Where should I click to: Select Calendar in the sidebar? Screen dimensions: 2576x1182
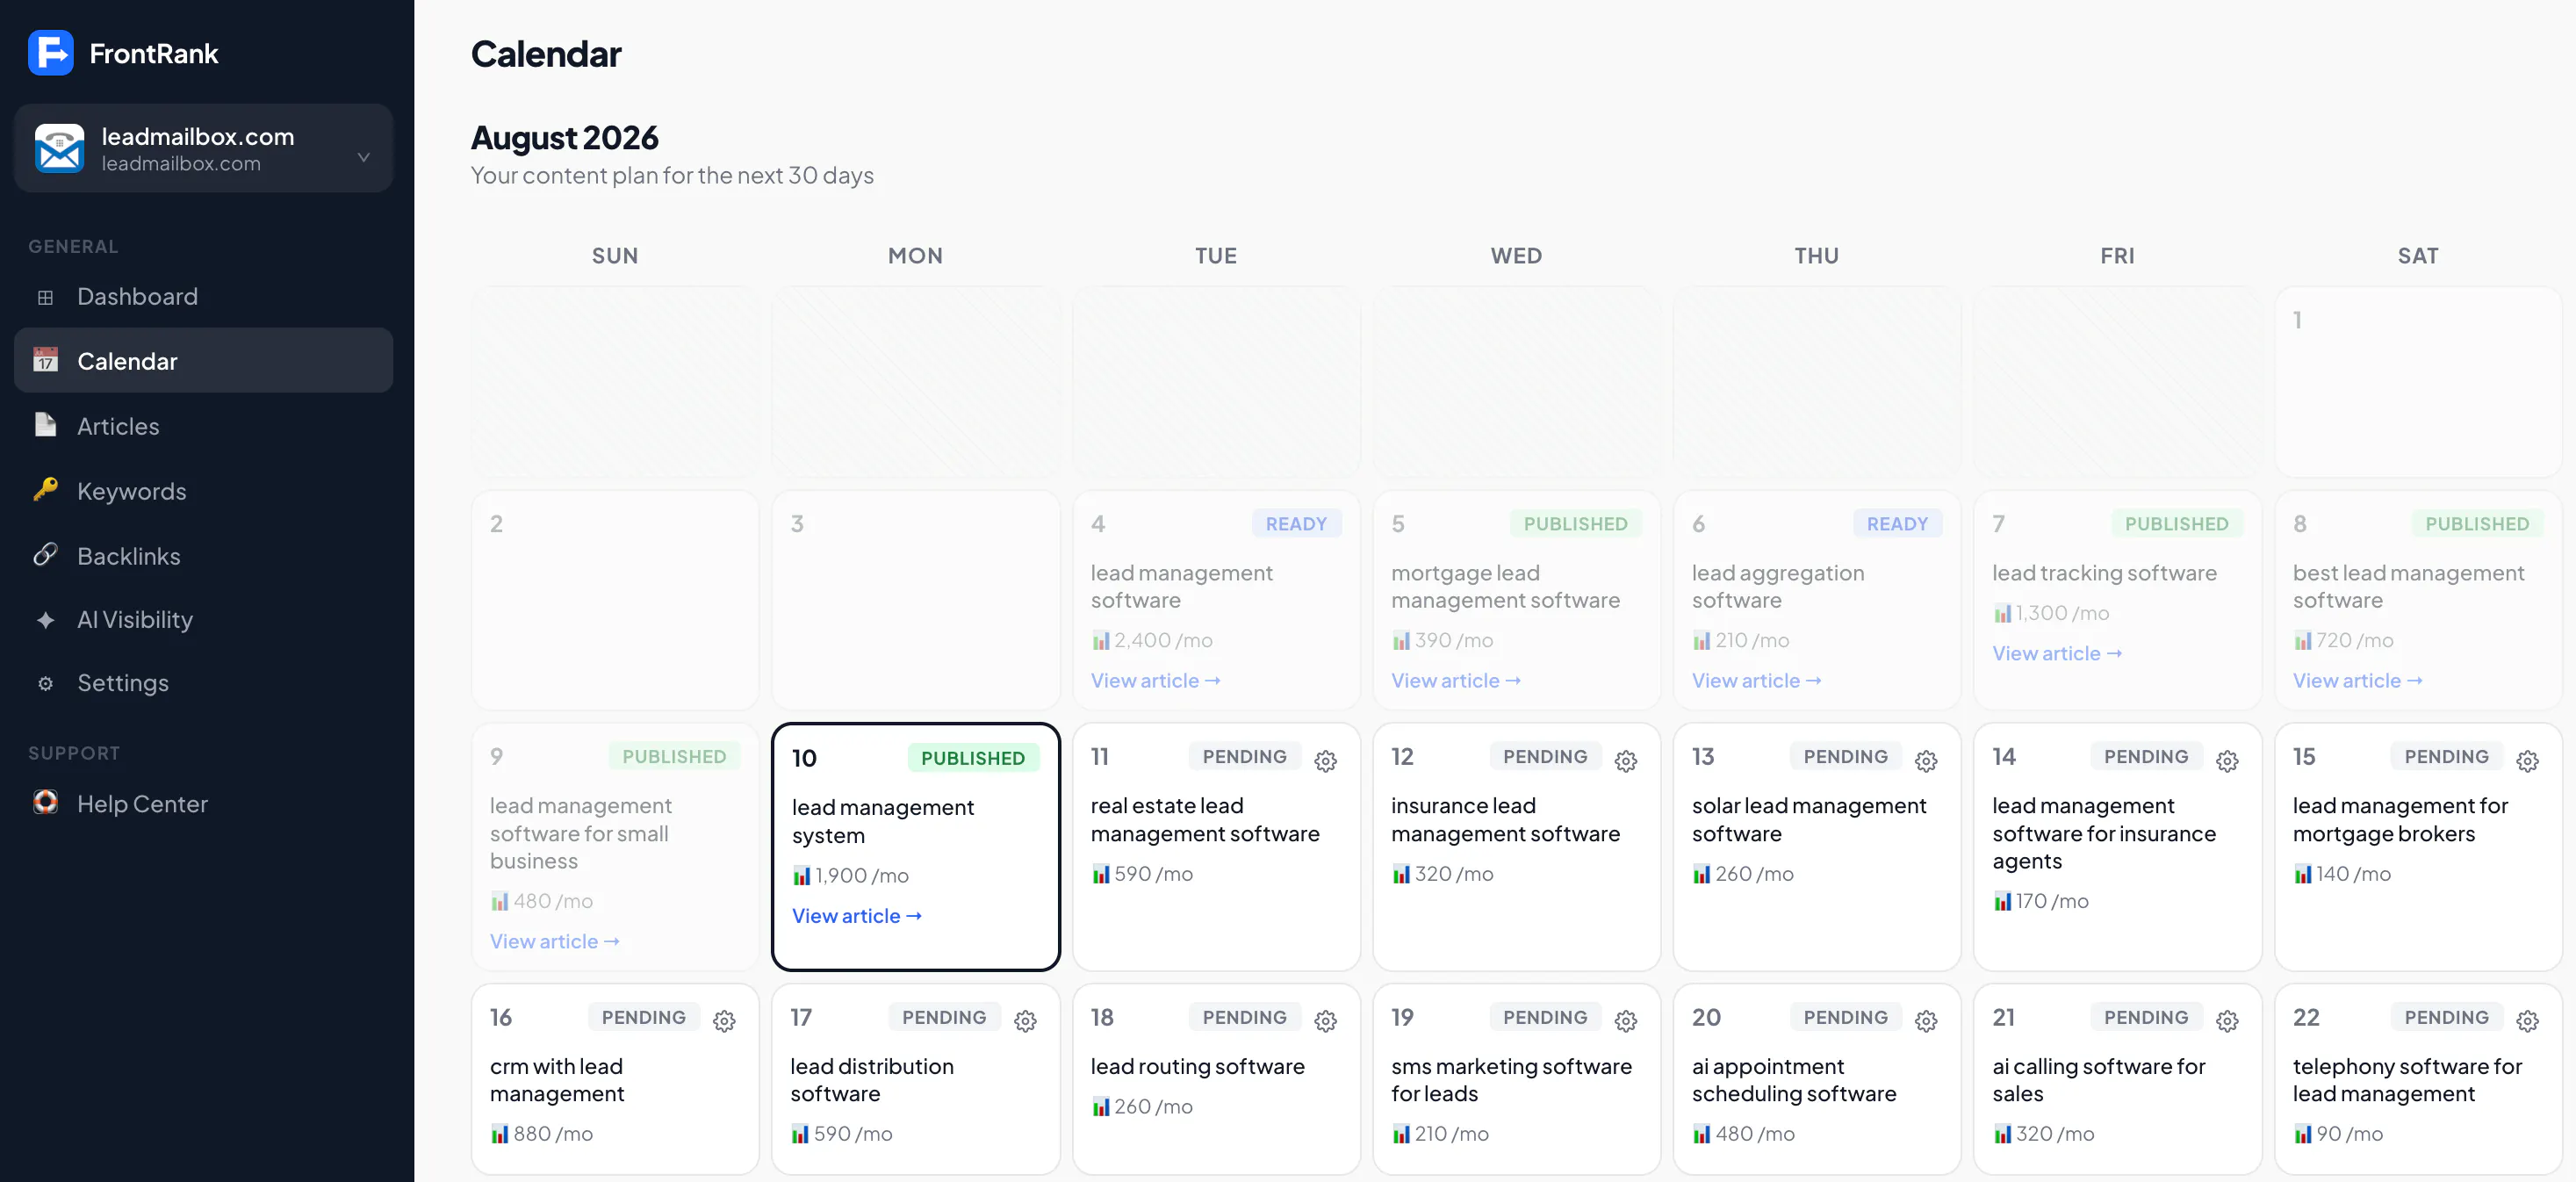[x=203, y=361]
